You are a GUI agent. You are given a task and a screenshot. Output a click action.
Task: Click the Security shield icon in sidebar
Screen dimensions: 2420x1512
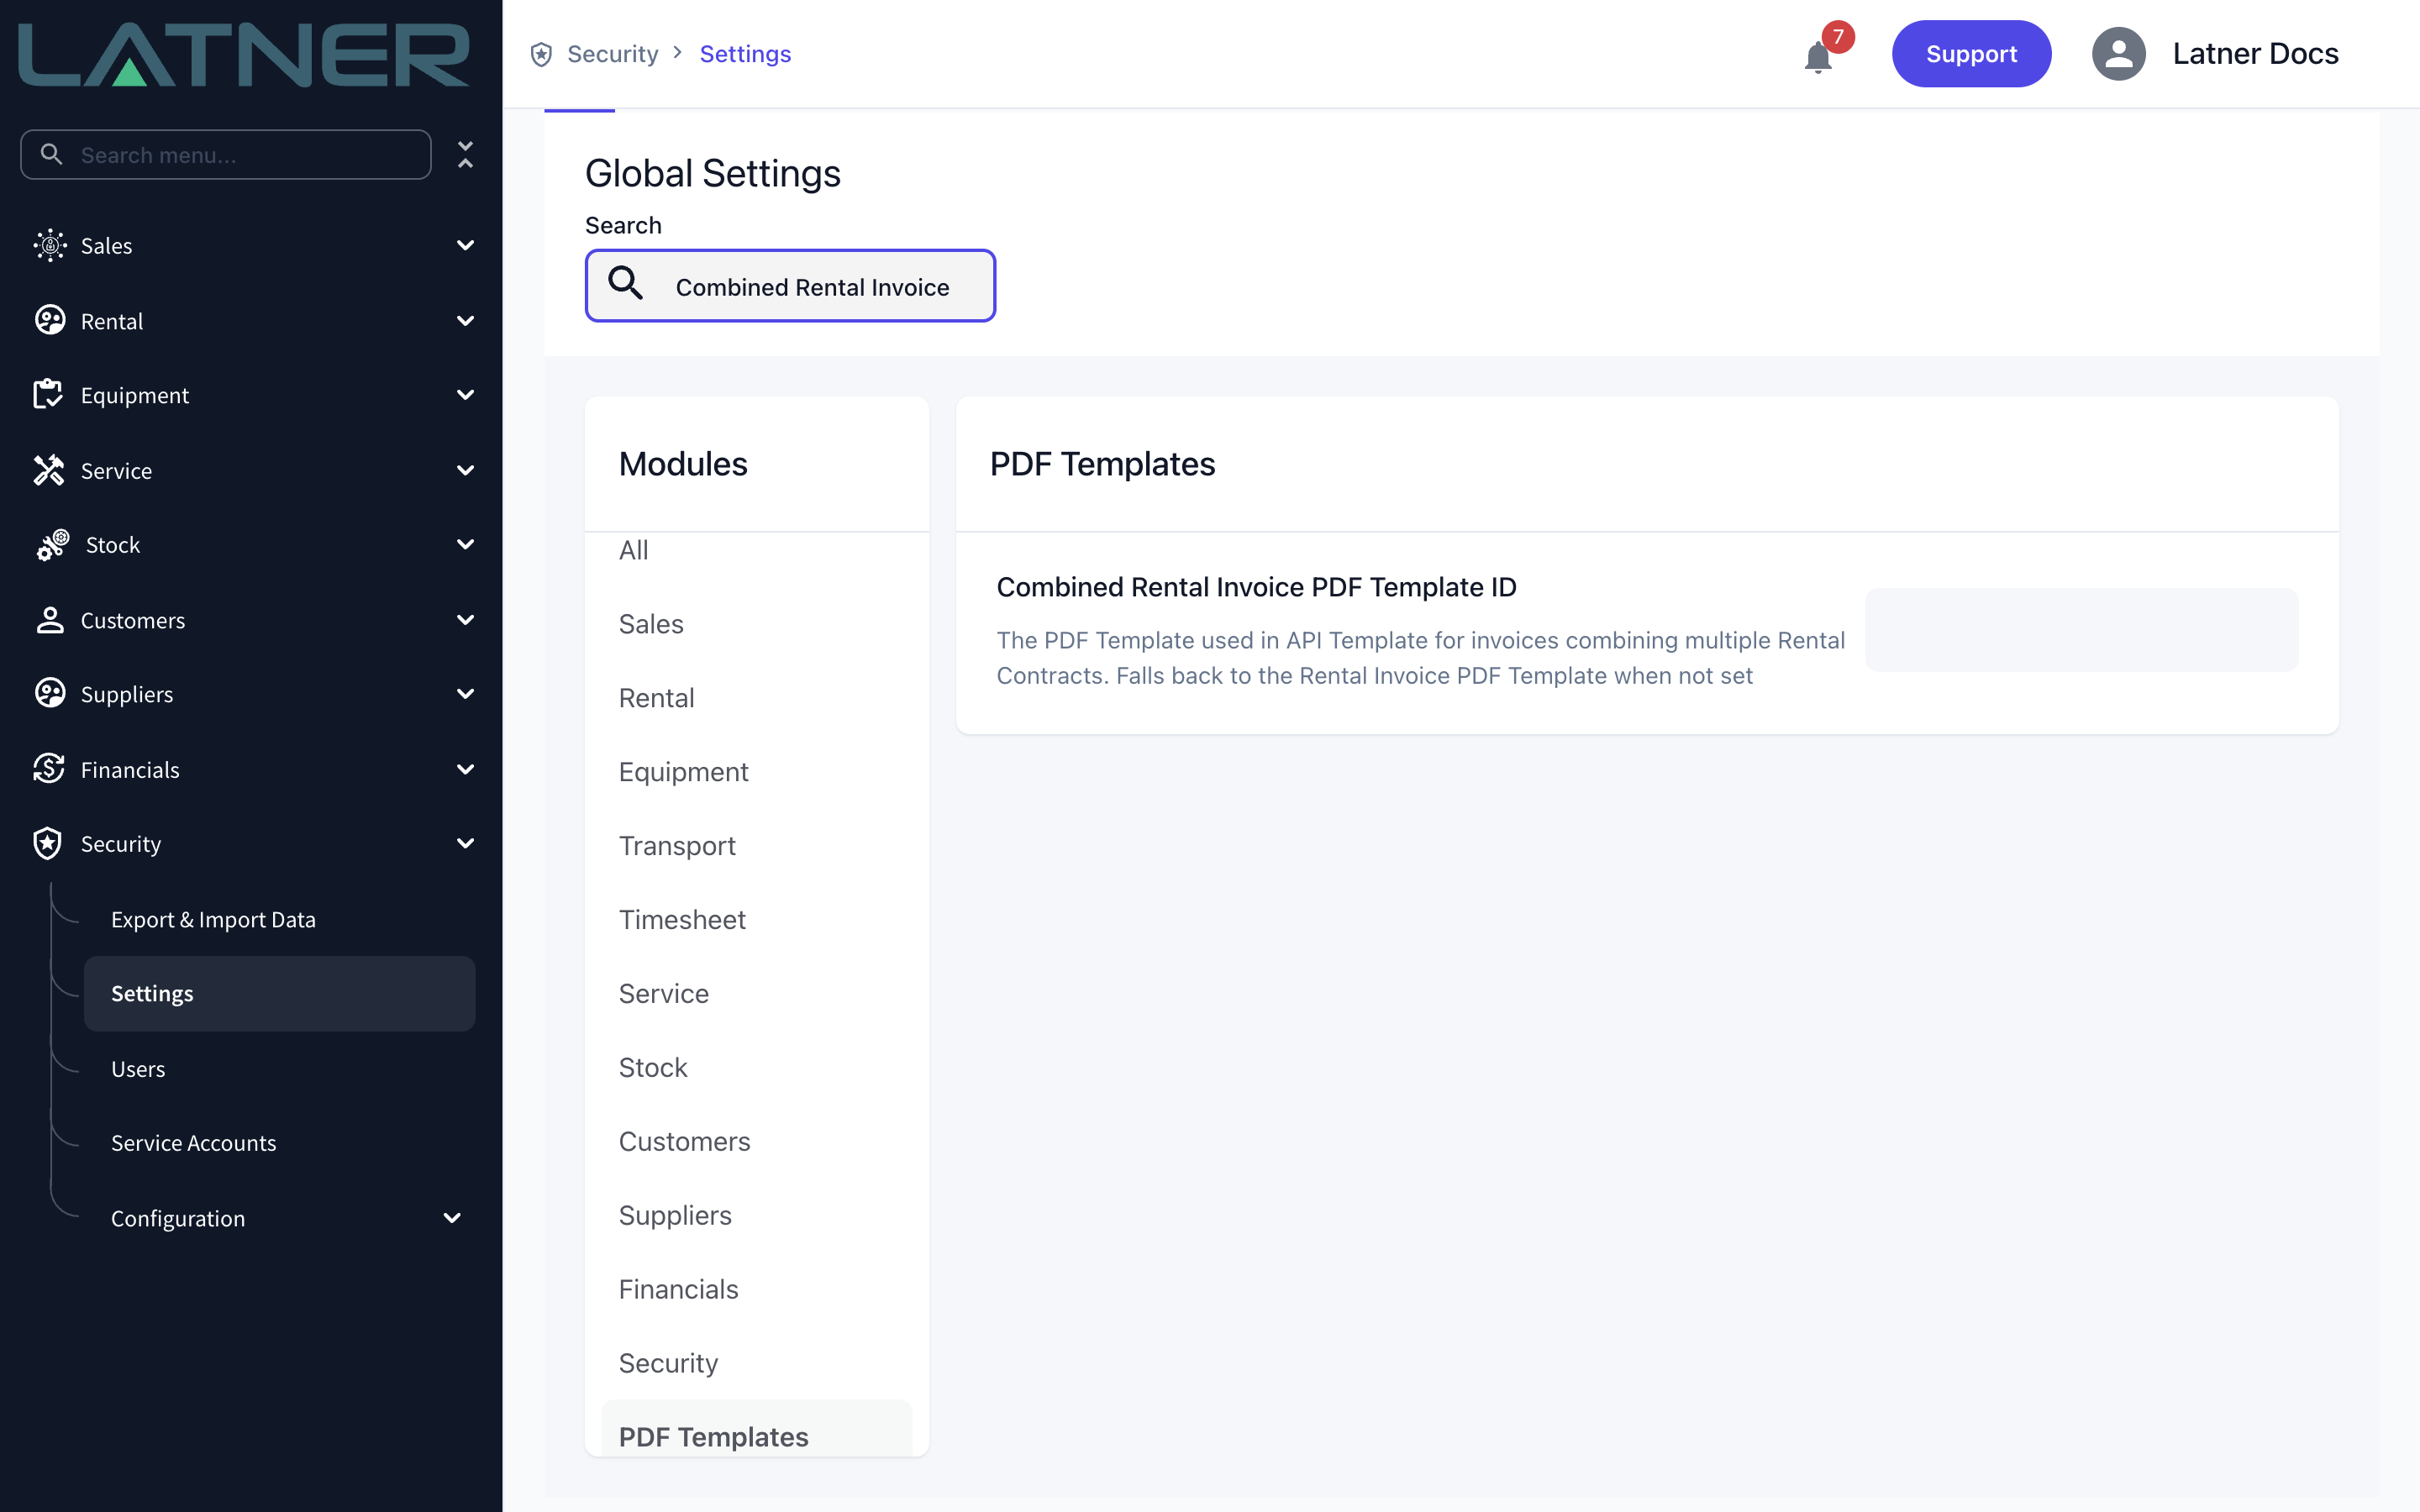(49, 844)
